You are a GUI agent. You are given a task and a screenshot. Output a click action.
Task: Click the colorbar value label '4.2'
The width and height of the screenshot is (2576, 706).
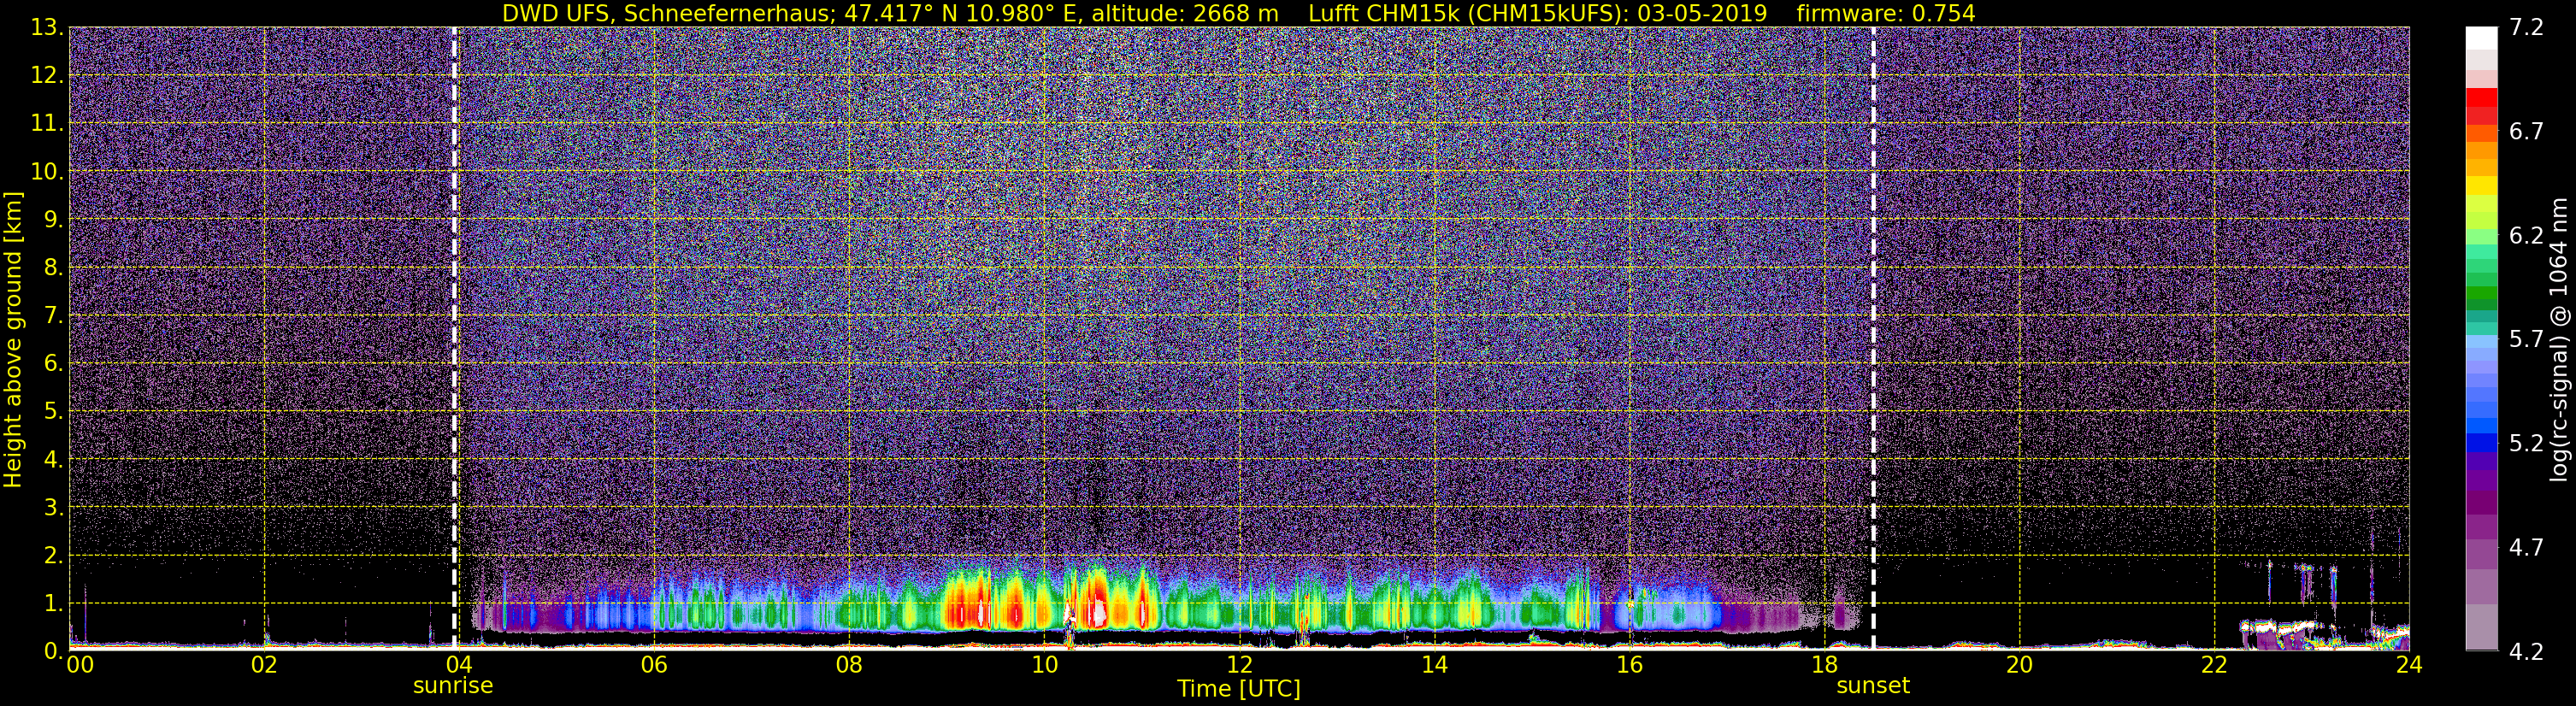(x=2526, y=652)
